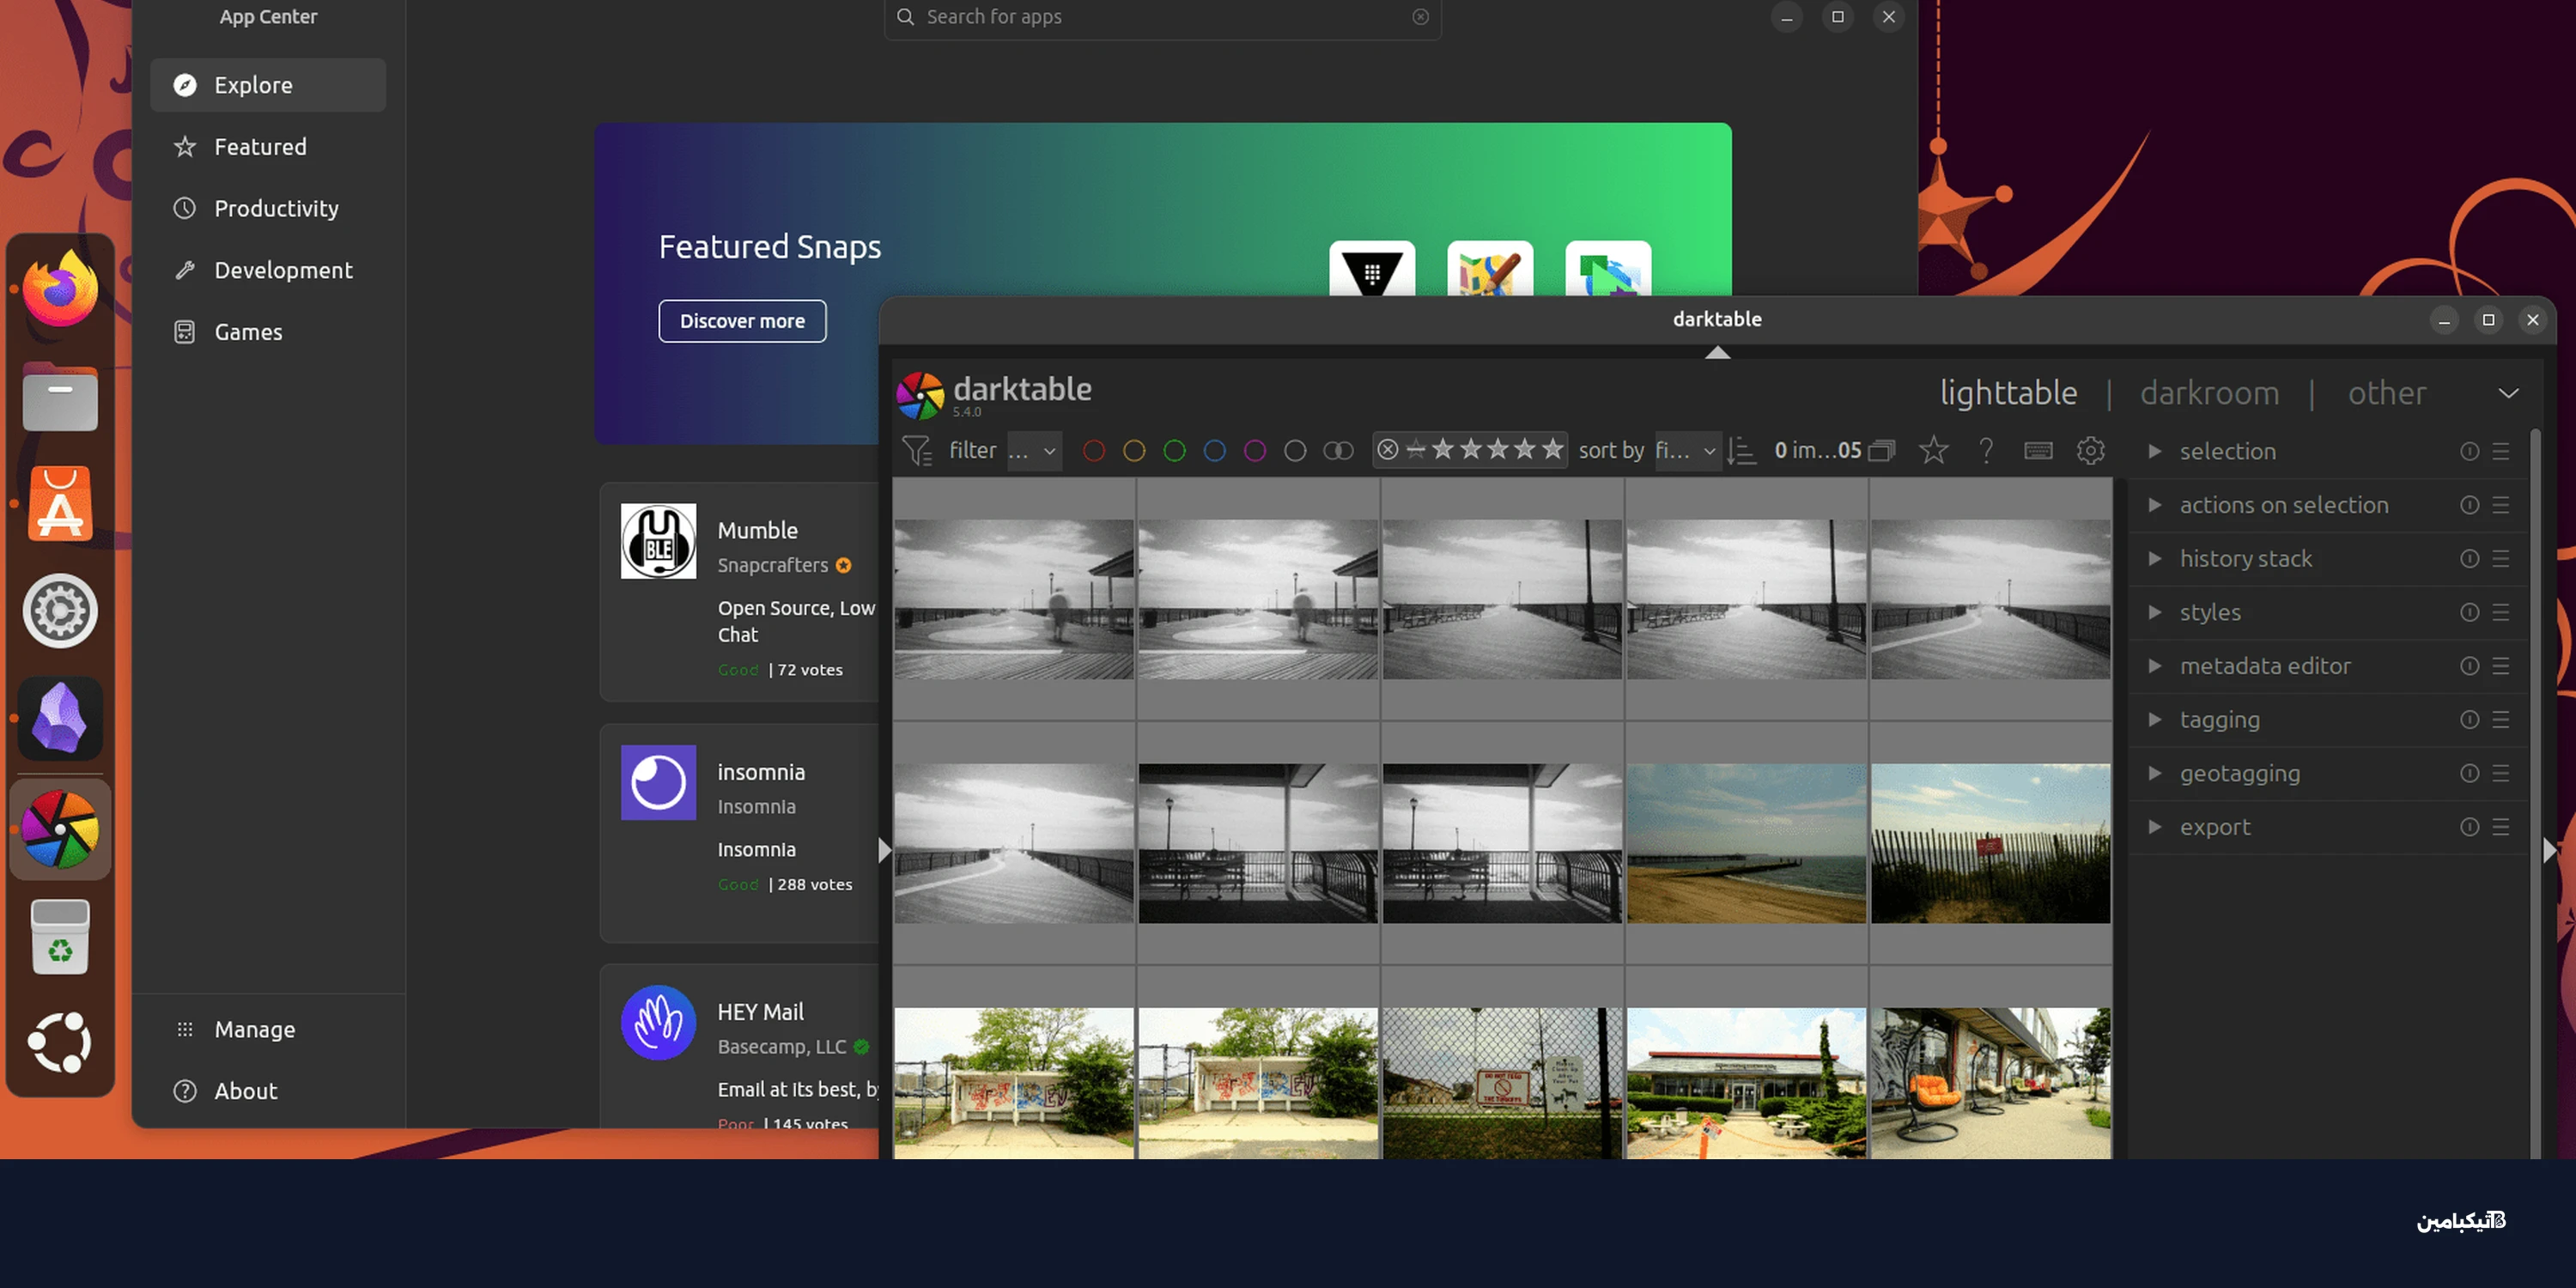The width and height of the screenshot is (2576, 1288).
Task: Click the rejected images filter icon
Action: tap(1388, 450)
